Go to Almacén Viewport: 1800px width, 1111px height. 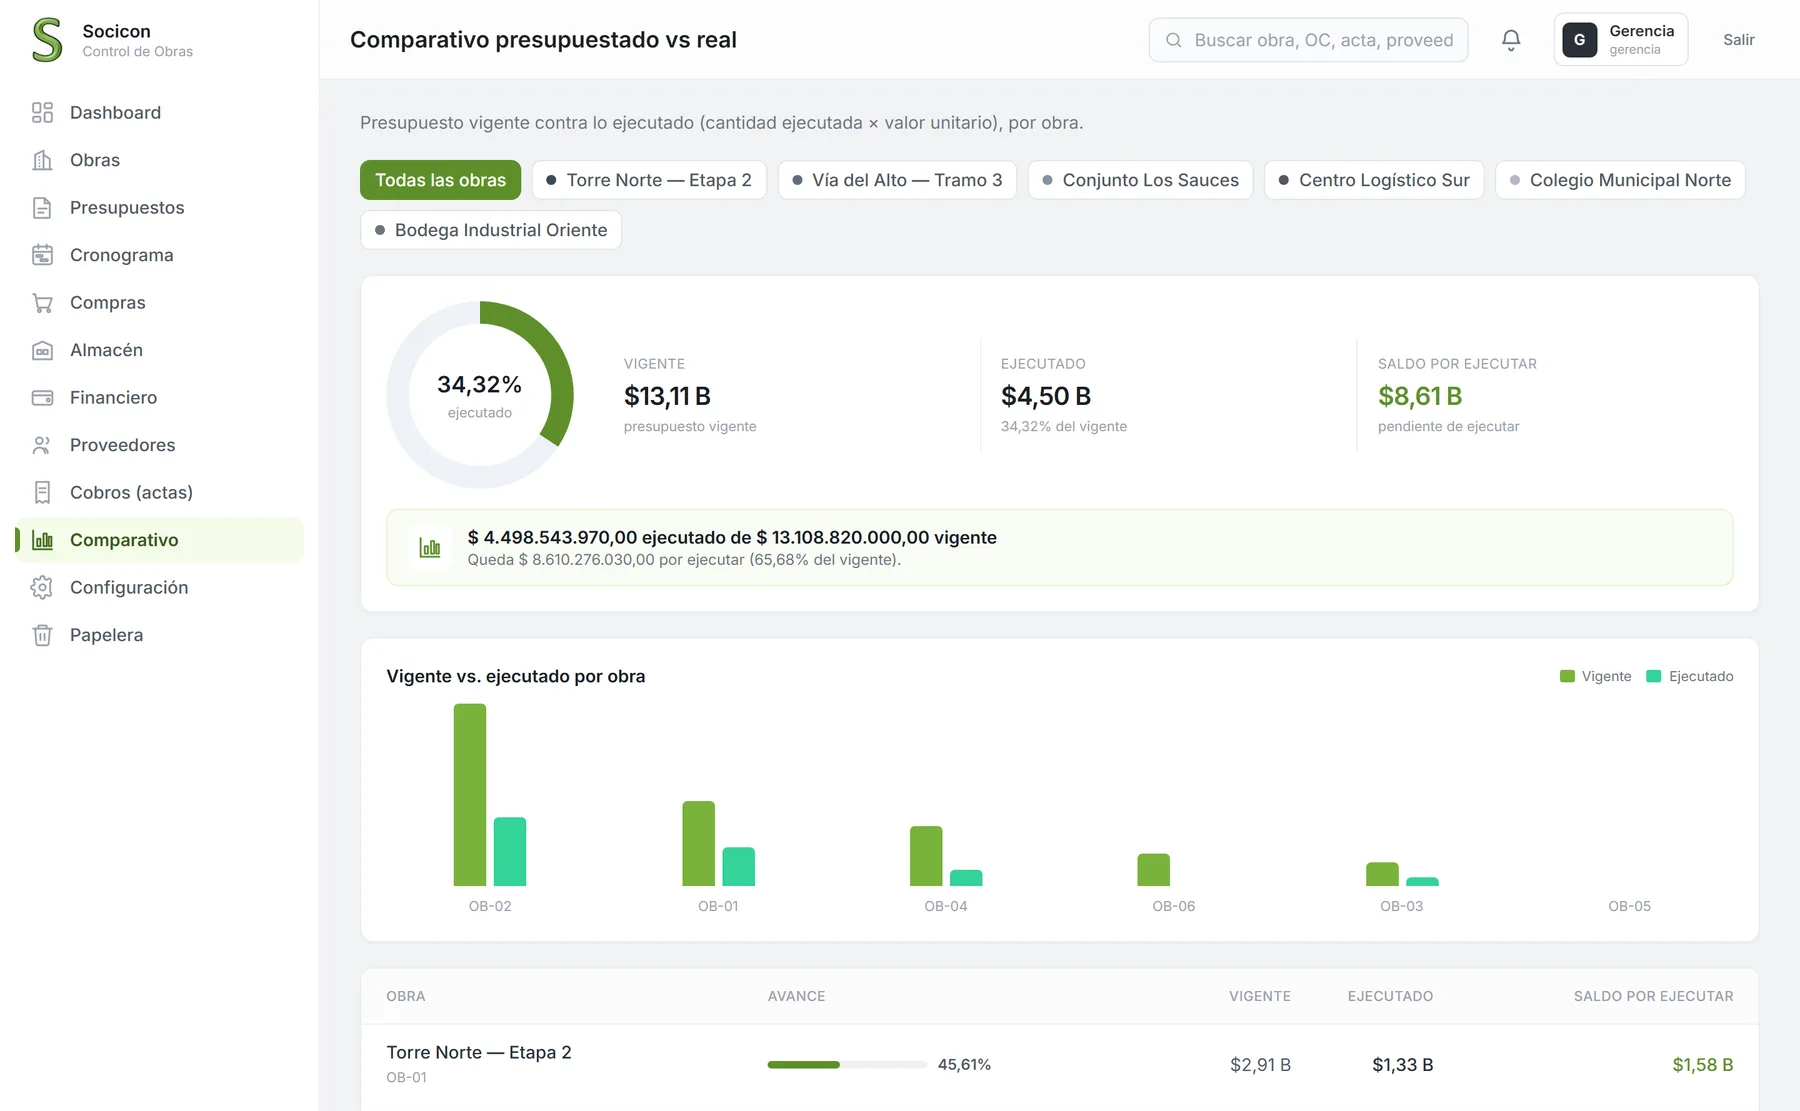point(159,350)
